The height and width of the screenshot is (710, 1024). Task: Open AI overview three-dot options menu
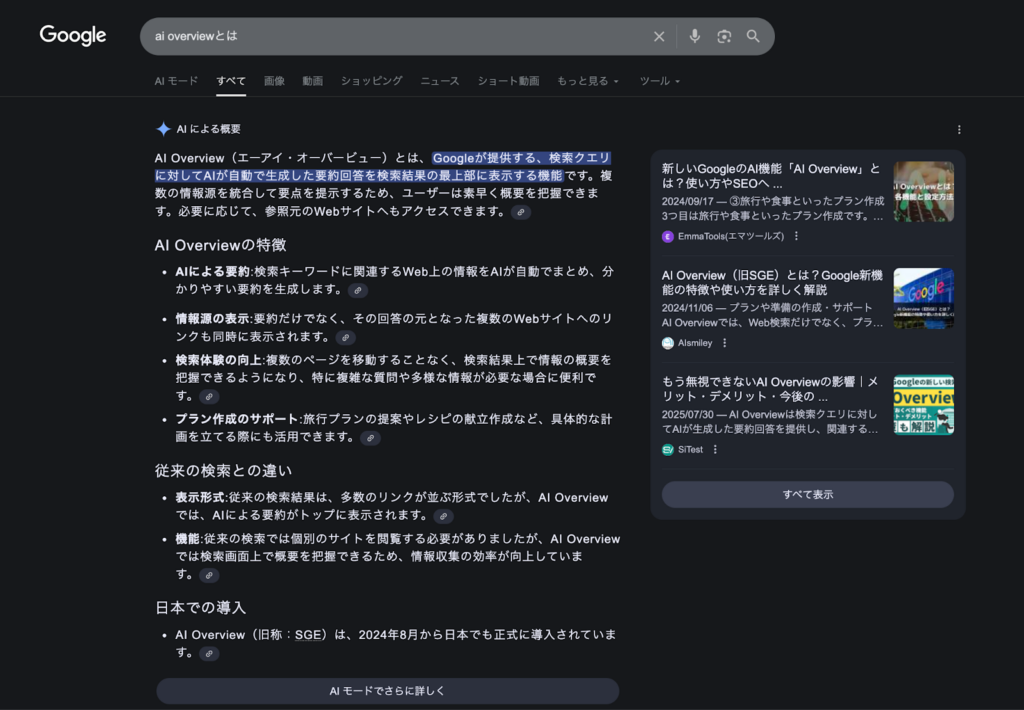[x=959, y=129]
